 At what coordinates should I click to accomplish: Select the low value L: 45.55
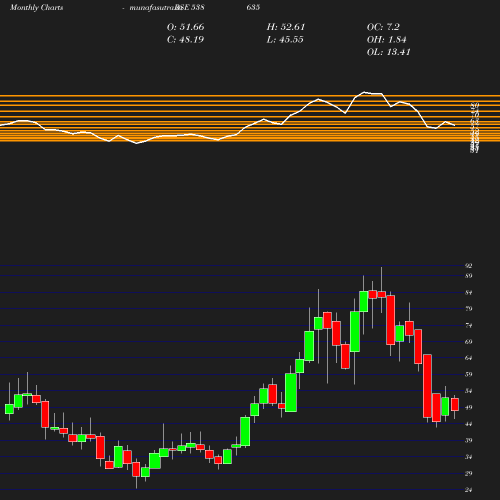pyautogui.click(x=285, y=40)
